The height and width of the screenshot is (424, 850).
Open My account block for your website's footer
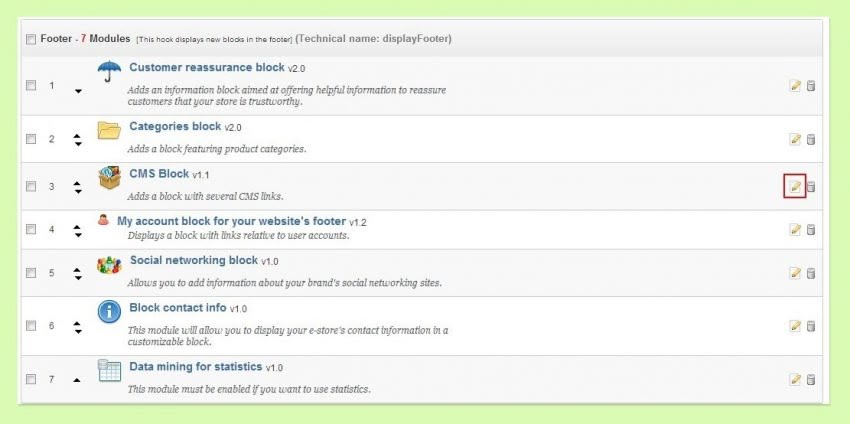(231, 221)
